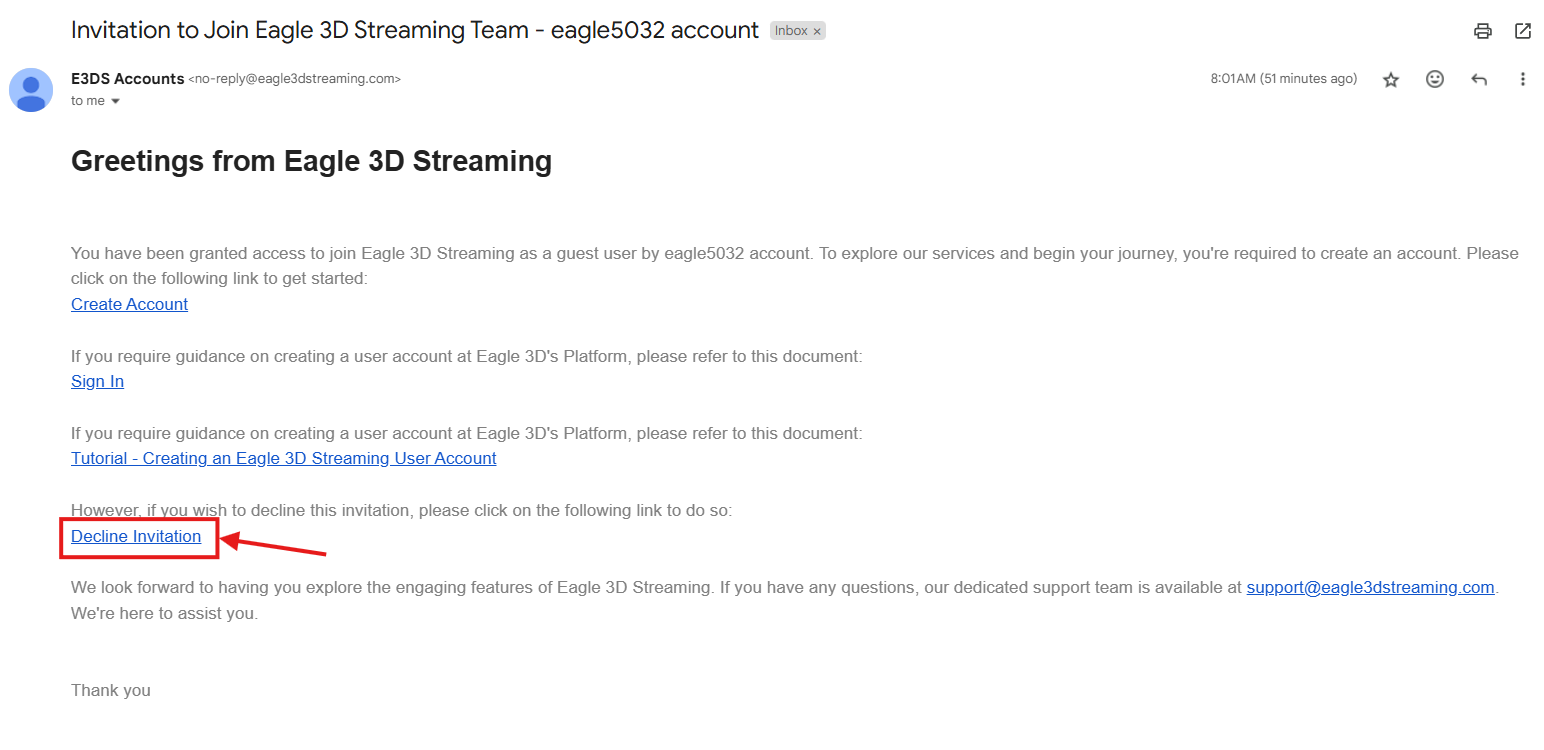Screen dimensions: 1544x750
Task: Click the Decline Invitation link
Action: pyautogui.click(x=136, y=536)
